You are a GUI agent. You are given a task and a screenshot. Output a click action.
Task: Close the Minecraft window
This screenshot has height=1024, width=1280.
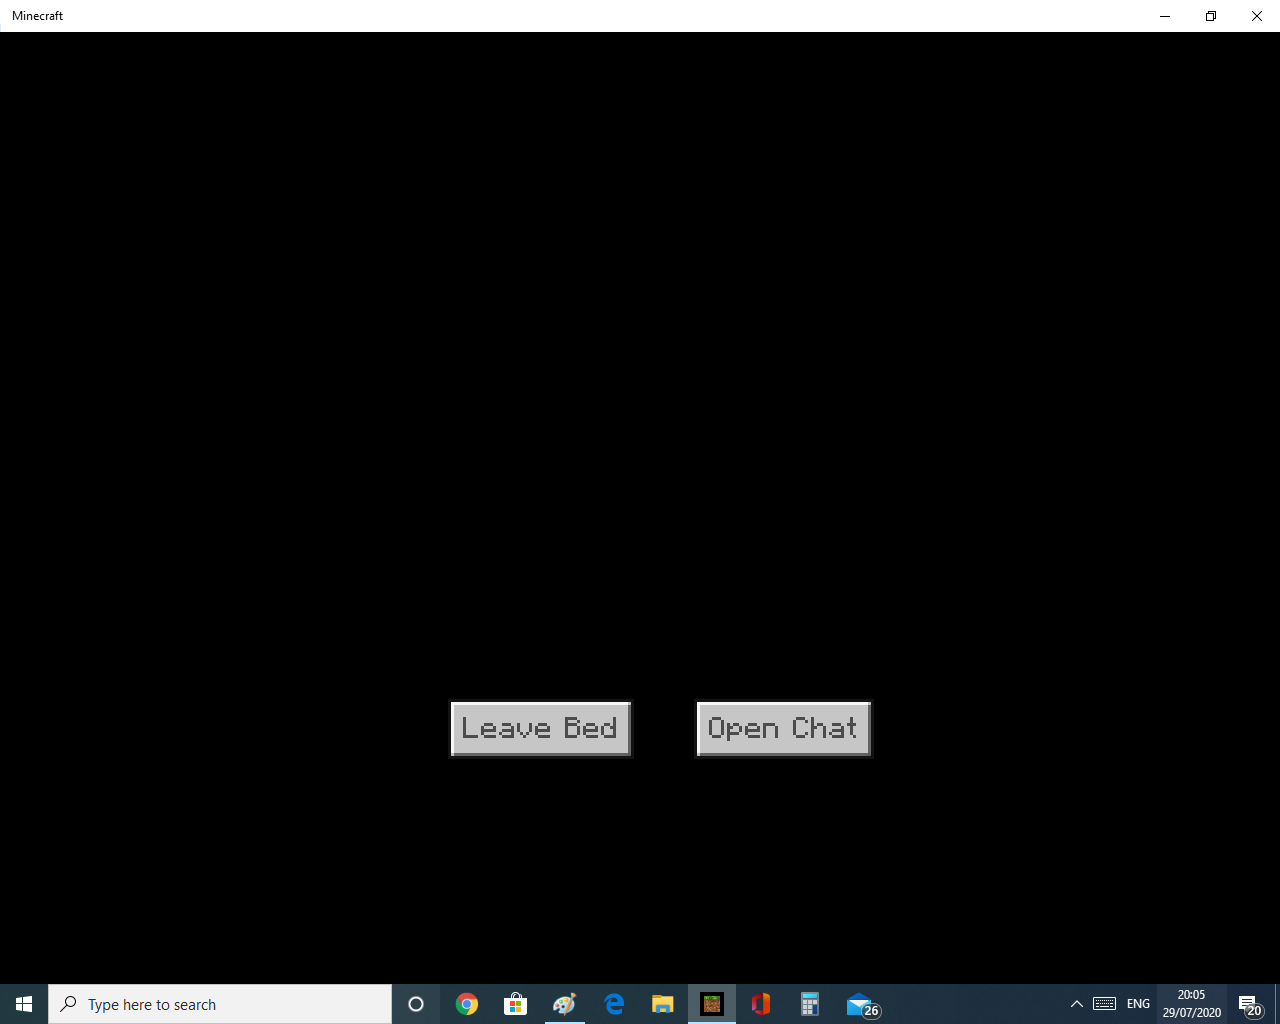(1257, 16)
